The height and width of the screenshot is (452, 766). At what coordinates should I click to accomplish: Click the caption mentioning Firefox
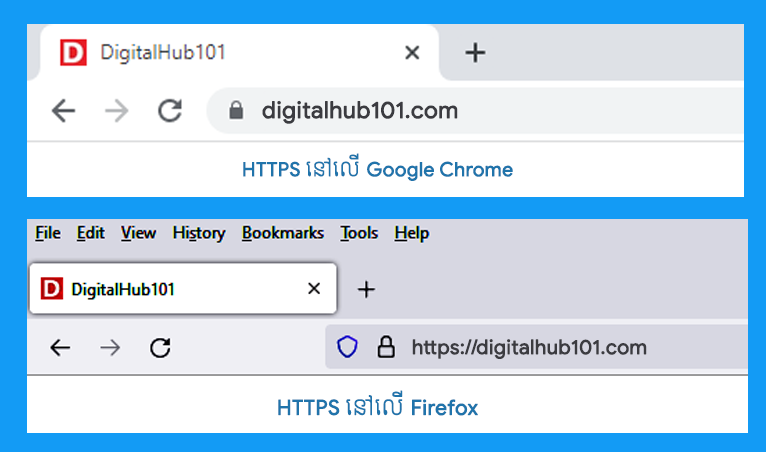(377, 407)
